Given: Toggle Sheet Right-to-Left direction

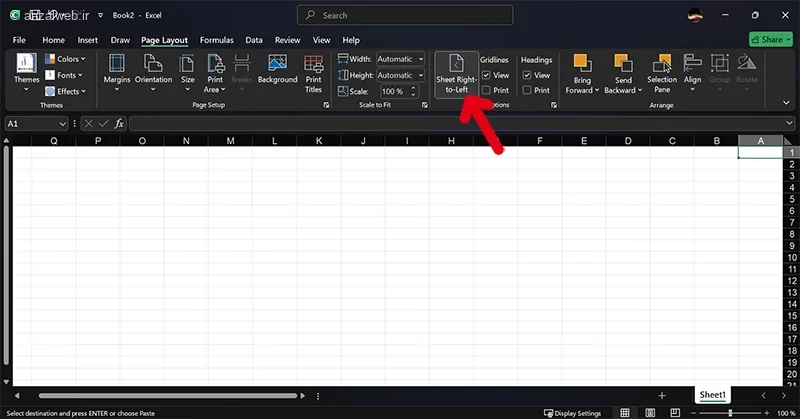Looking at the screenshot, I should [457, 74].
